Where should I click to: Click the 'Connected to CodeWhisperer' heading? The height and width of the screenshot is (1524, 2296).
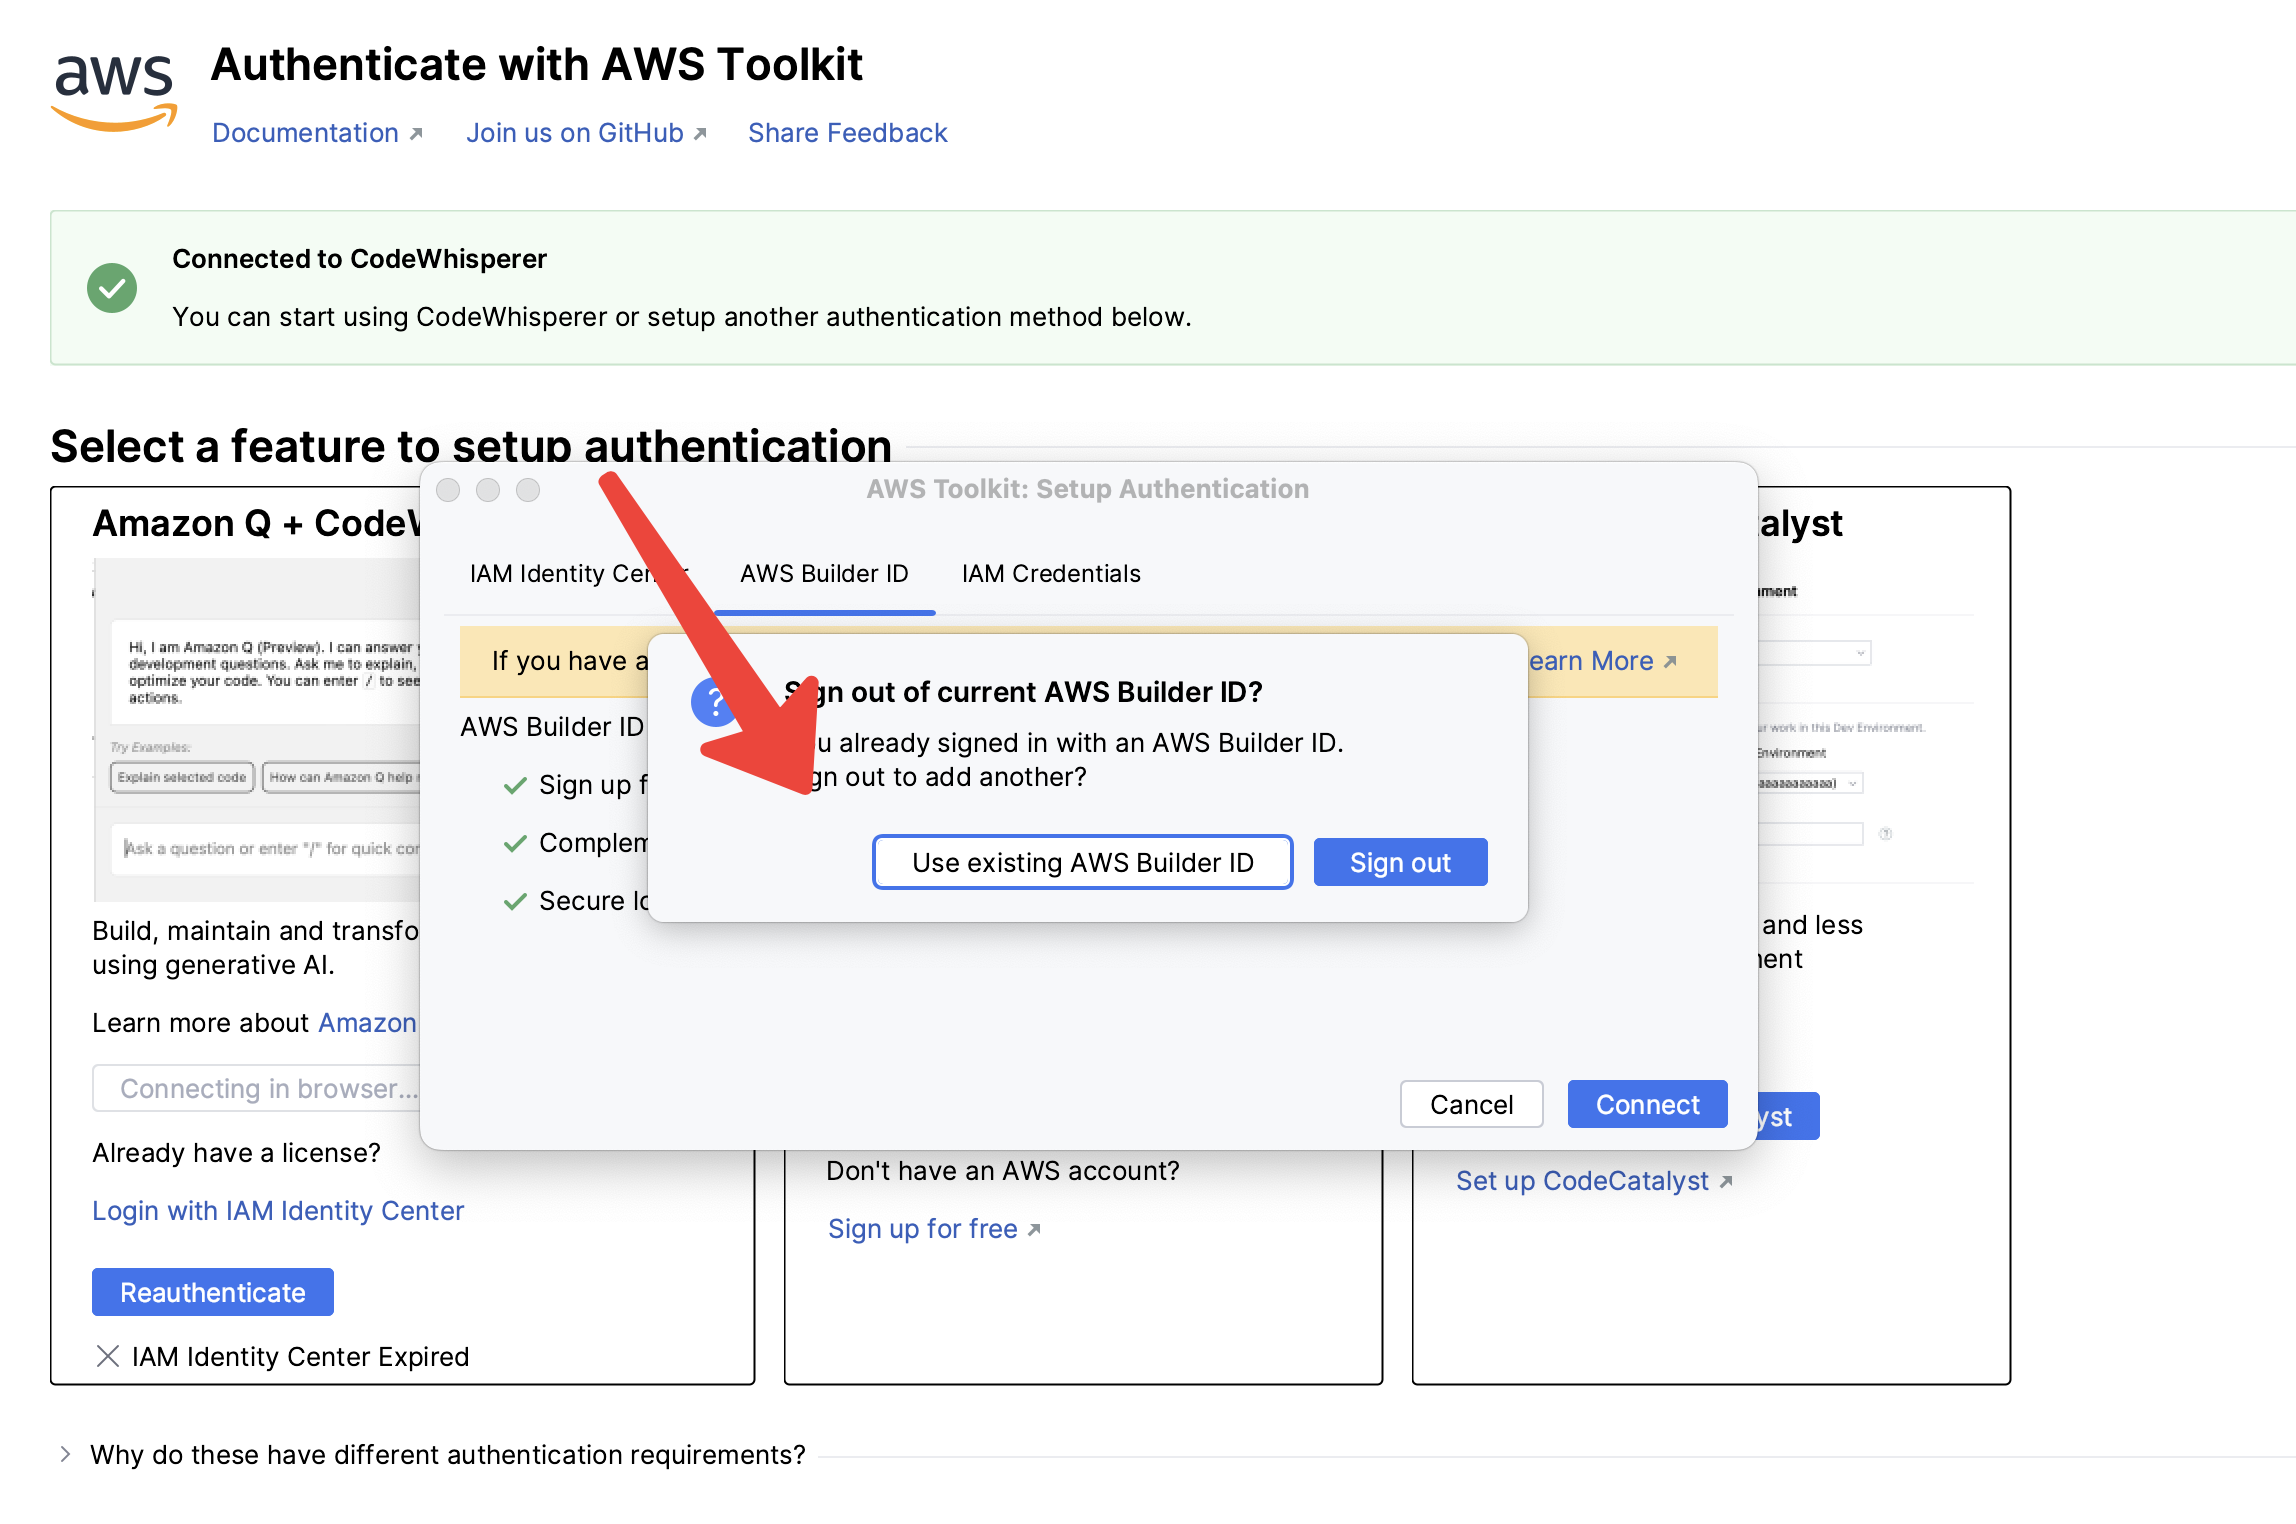tap(359, 259)
